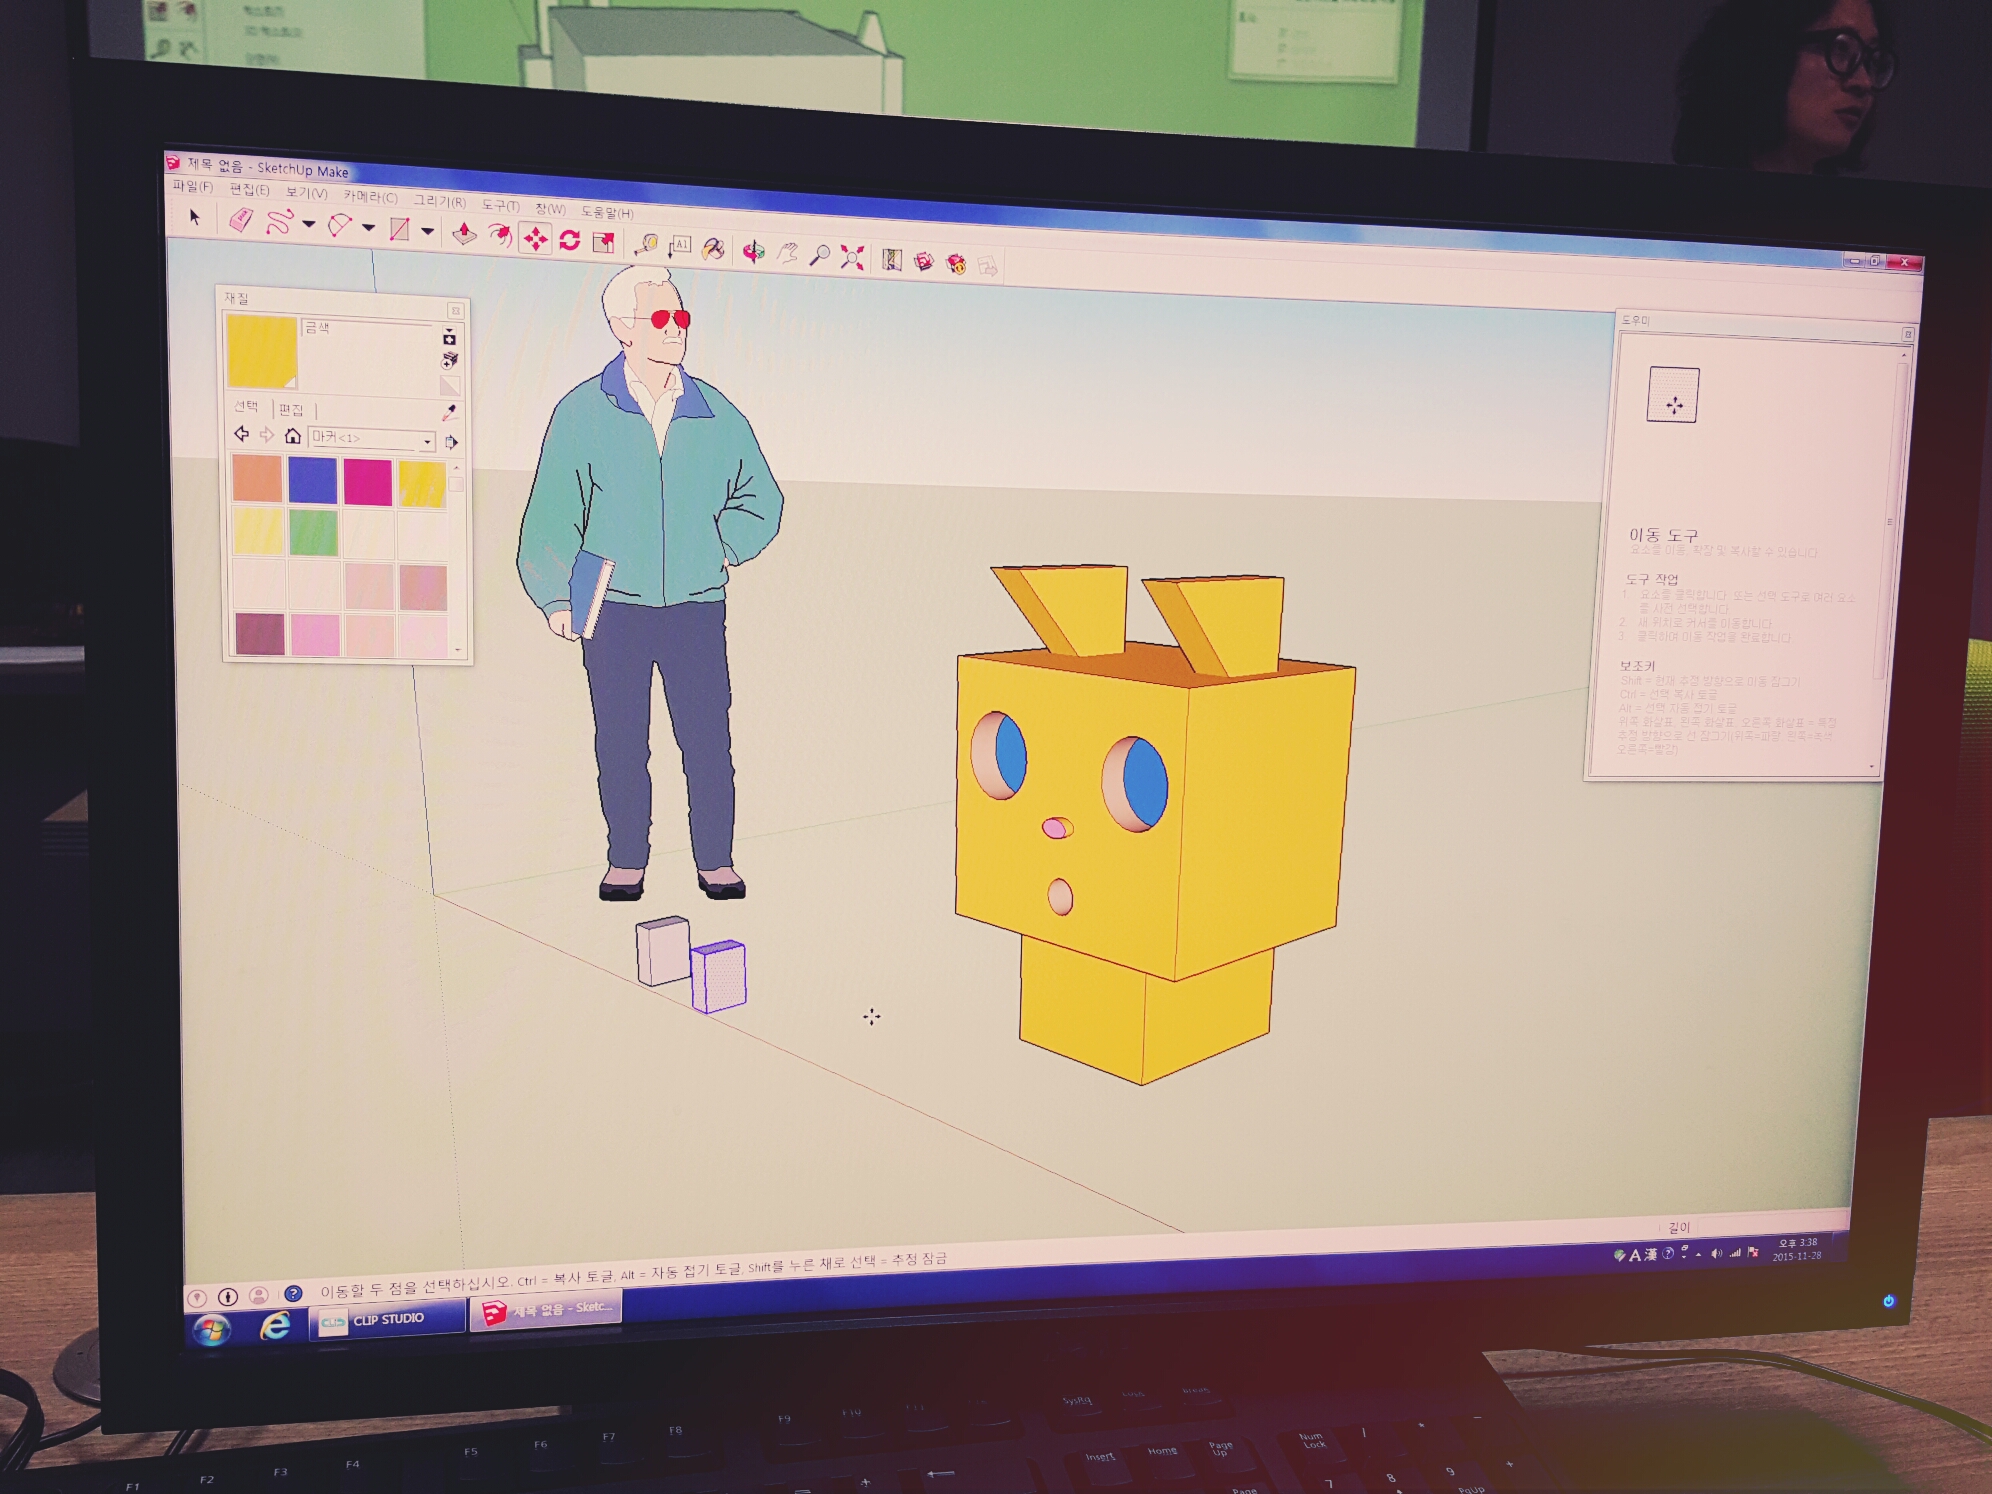Go to materials home (In Model)
Screen dimensions: 1992x1494
[292, 436]
